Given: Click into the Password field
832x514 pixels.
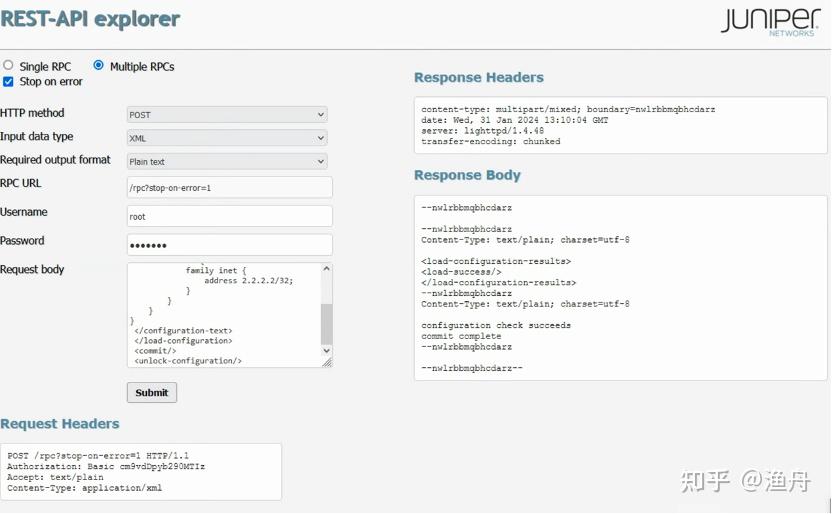Looking at the screenshot, I should (229, 245).
